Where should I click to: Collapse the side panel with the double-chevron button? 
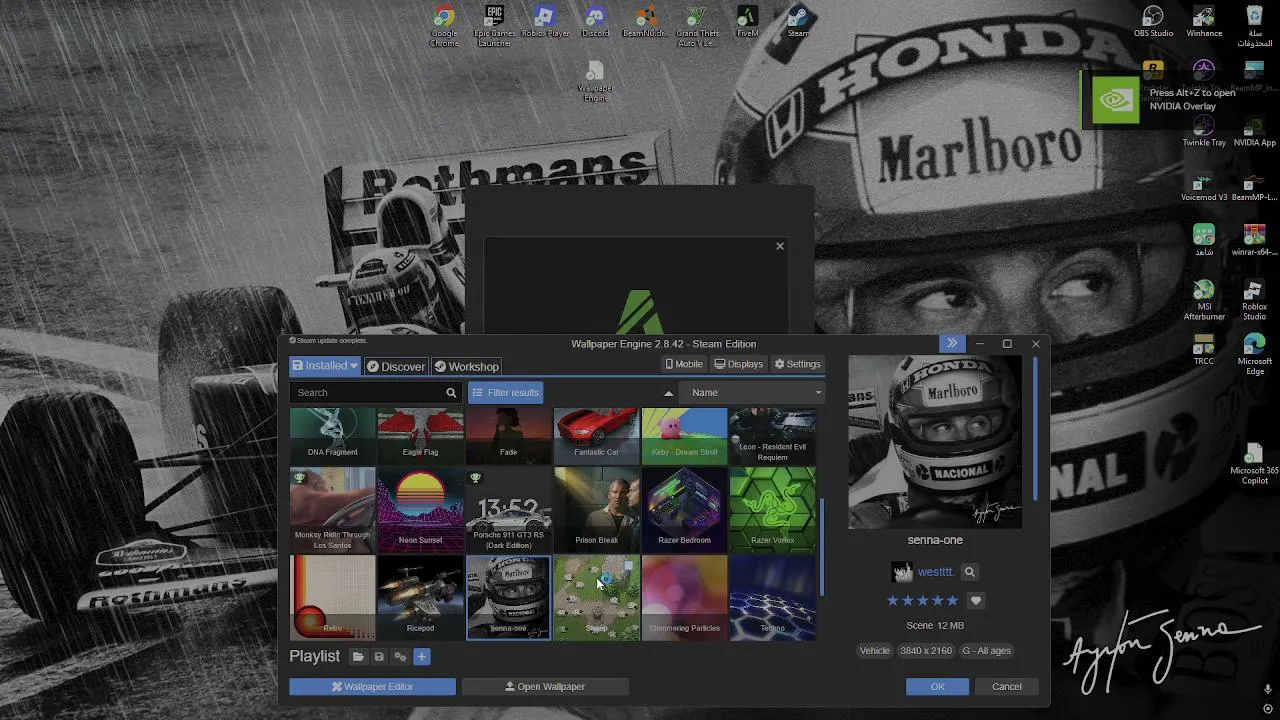coord(952,344)
